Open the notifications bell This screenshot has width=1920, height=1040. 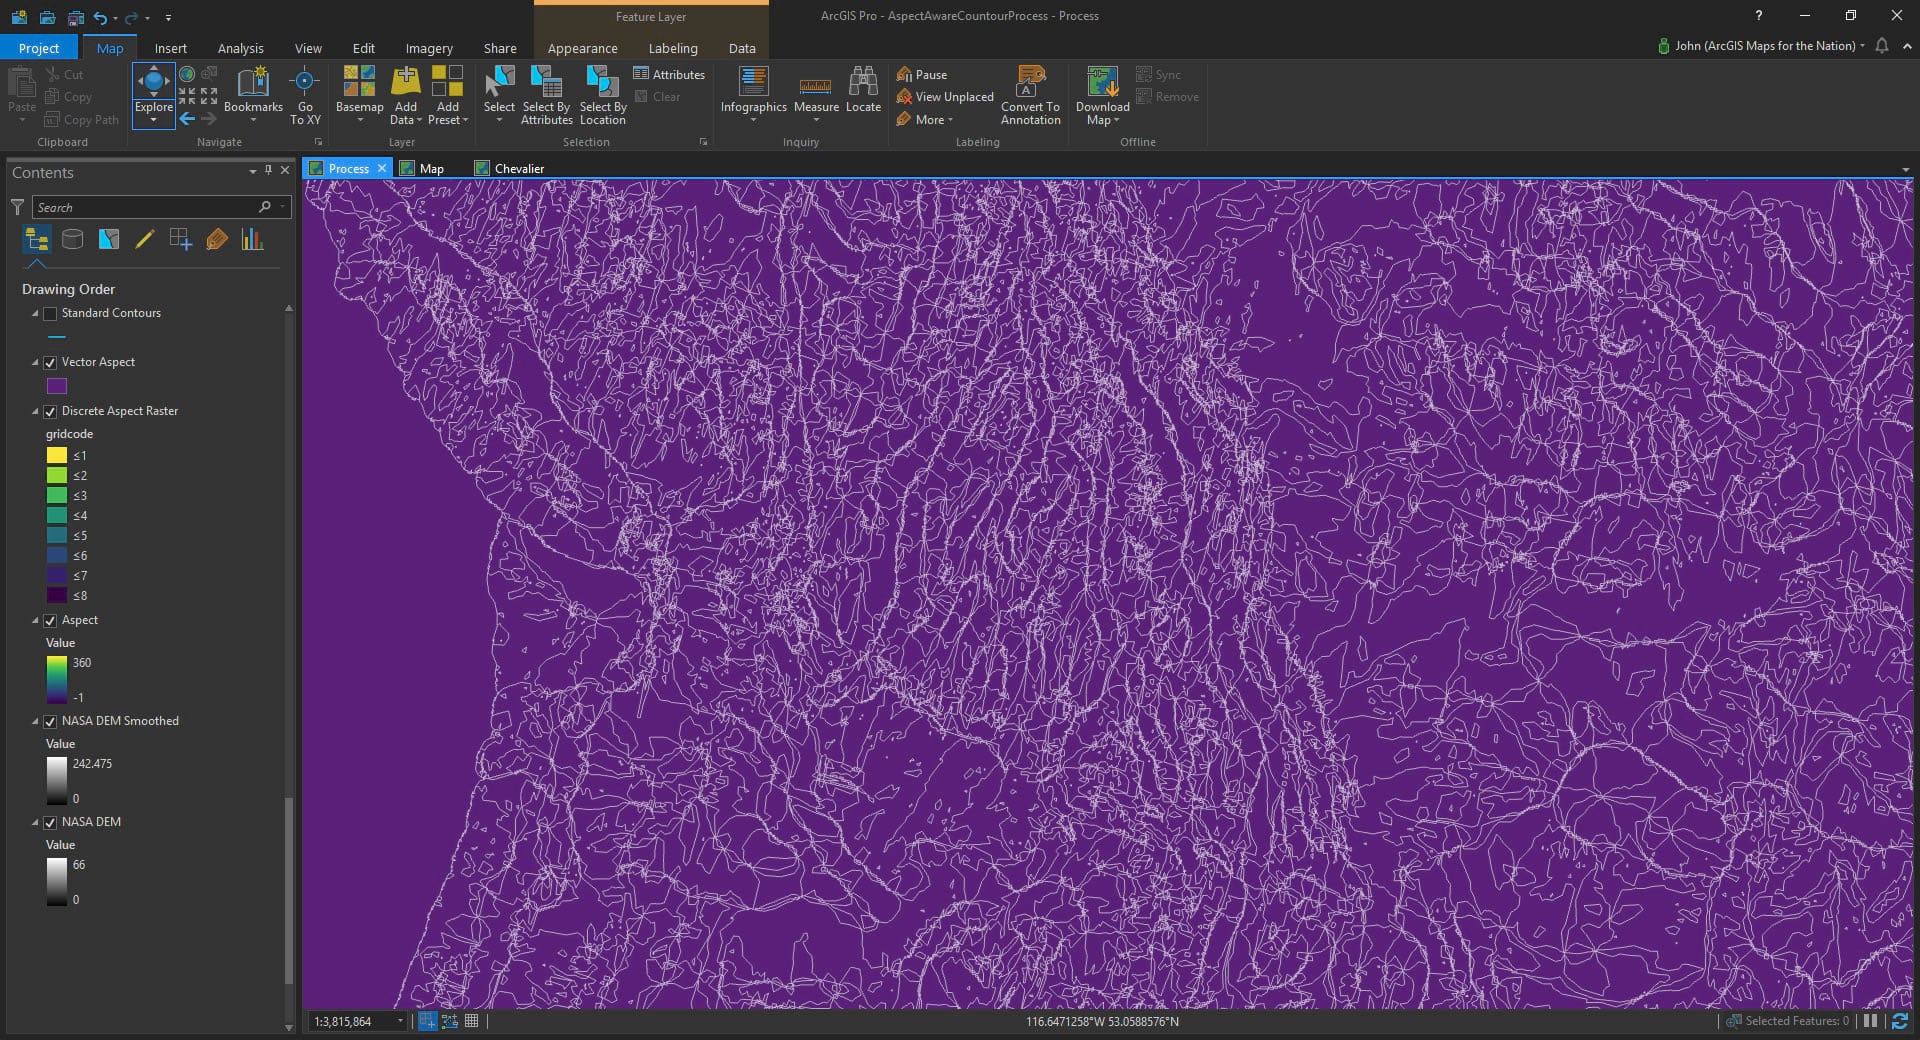tap(1882, 46)
